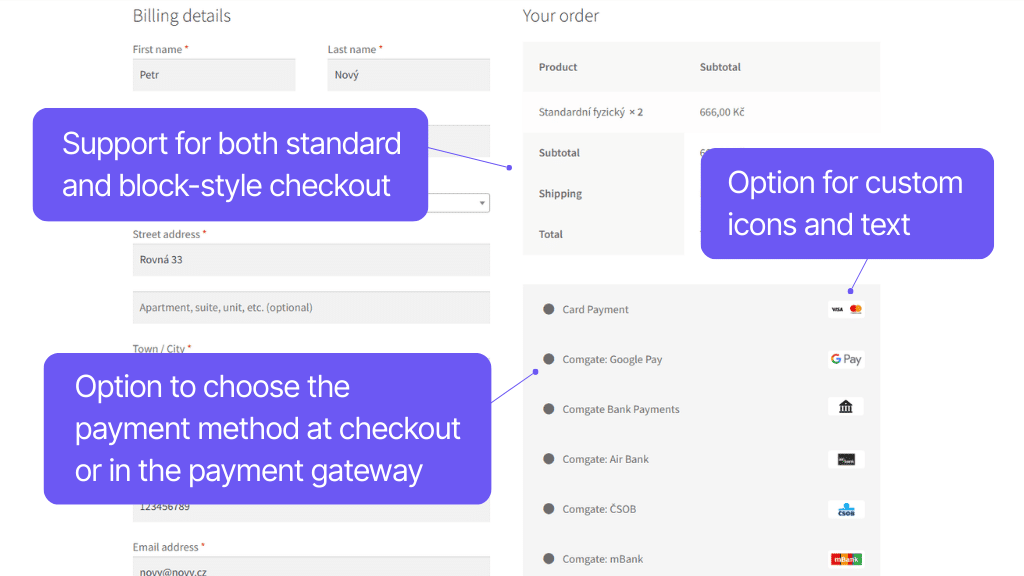Select the Card Payment radio button
The width and height of the screenshot is (1024, 576).
click(549, 309)
